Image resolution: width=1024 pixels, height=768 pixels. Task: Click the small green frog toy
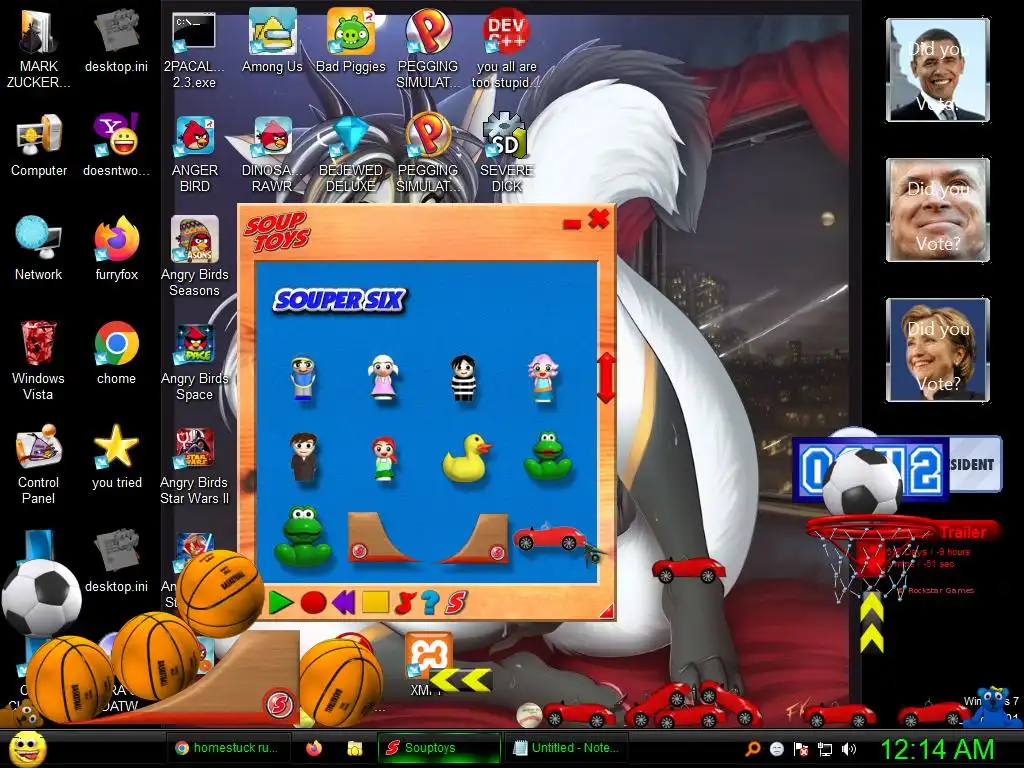coord(547,455)
